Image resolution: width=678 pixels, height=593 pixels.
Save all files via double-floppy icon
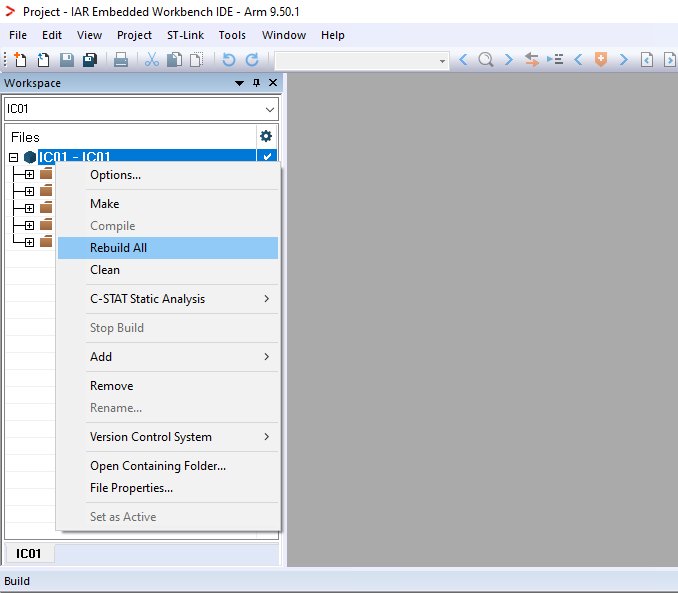point(90,59)
